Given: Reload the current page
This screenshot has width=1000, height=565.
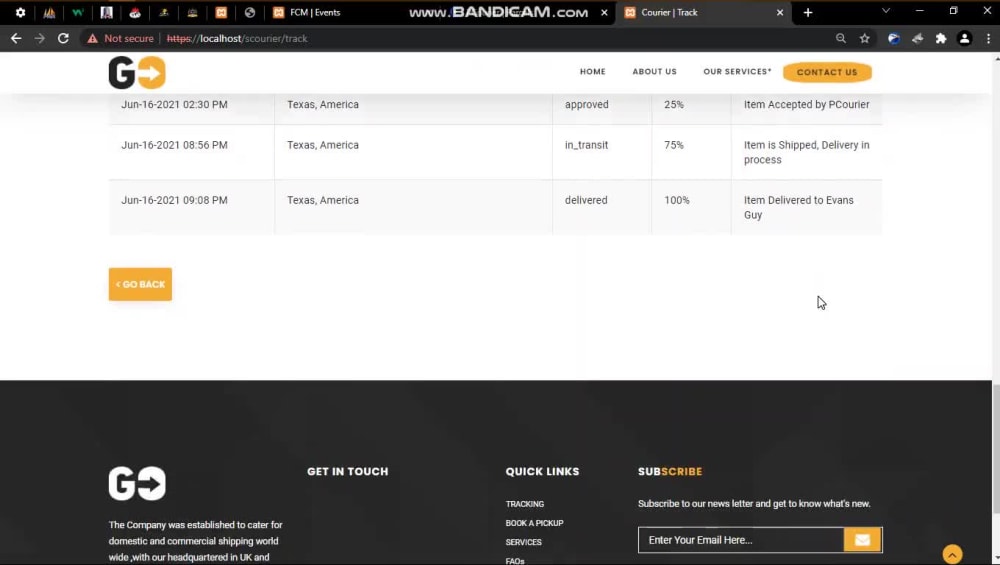Looking at the screenshot, I should click(63, 38).
